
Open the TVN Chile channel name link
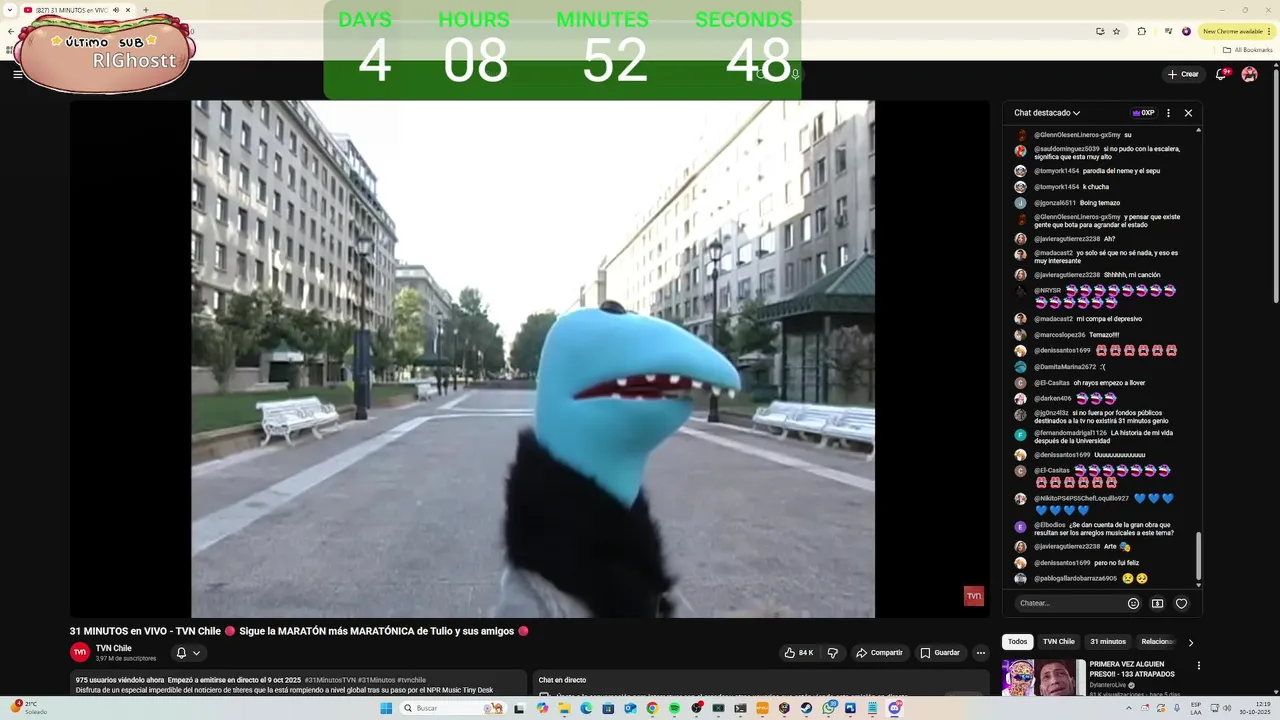(114, 648)
